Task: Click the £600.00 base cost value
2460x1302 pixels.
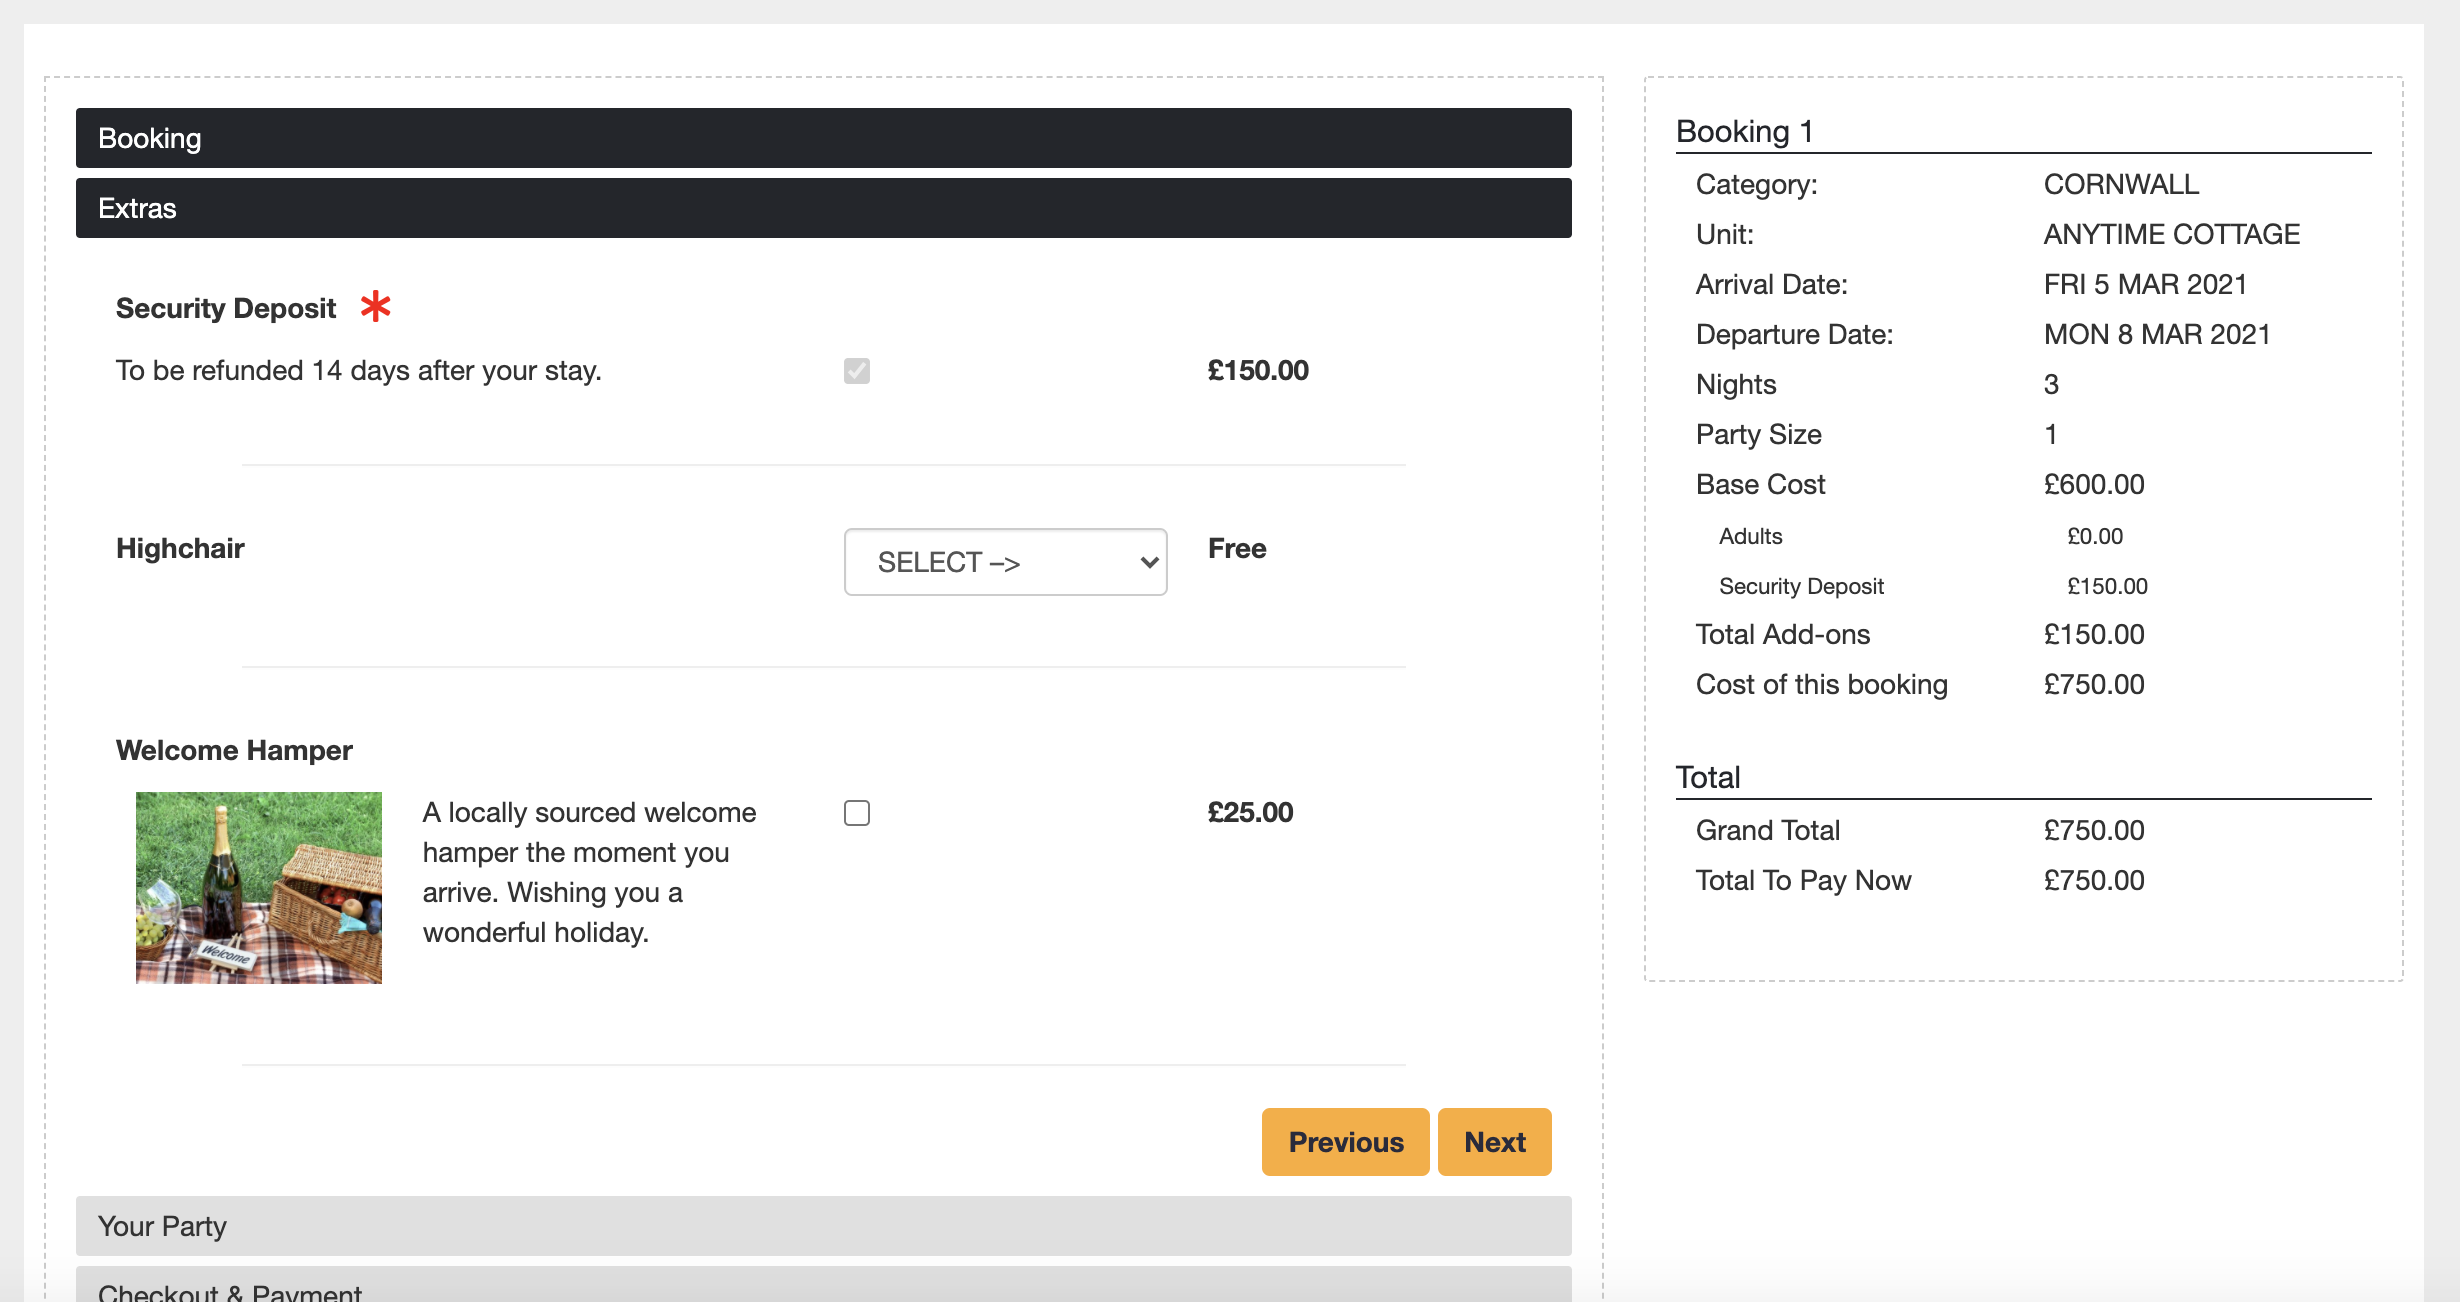Action: (2094, 485)
